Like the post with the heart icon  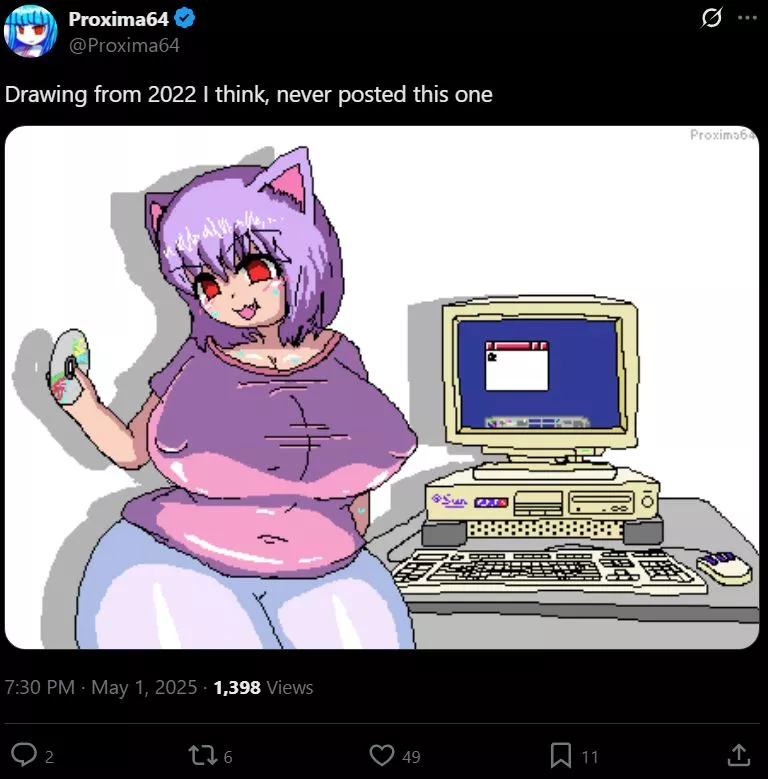point(382,755)
